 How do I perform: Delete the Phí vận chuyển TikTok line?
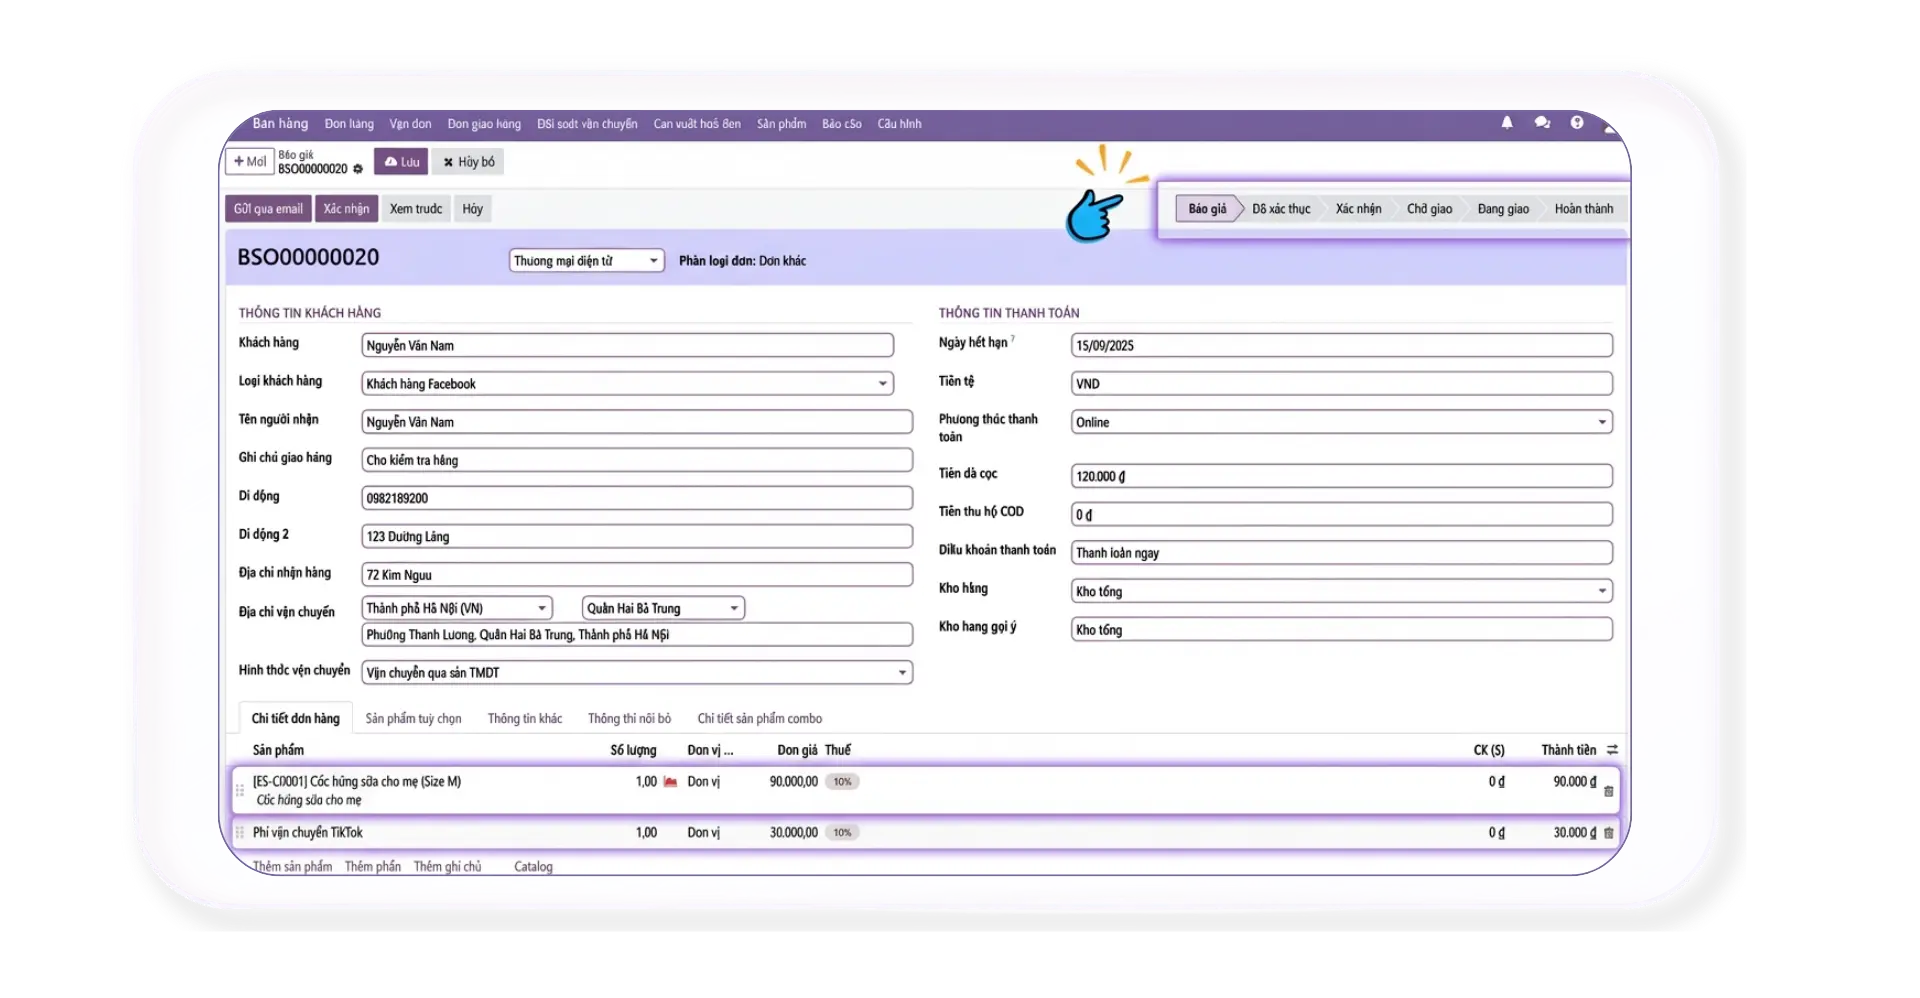pyautogui.click(x=1609, y=833)
